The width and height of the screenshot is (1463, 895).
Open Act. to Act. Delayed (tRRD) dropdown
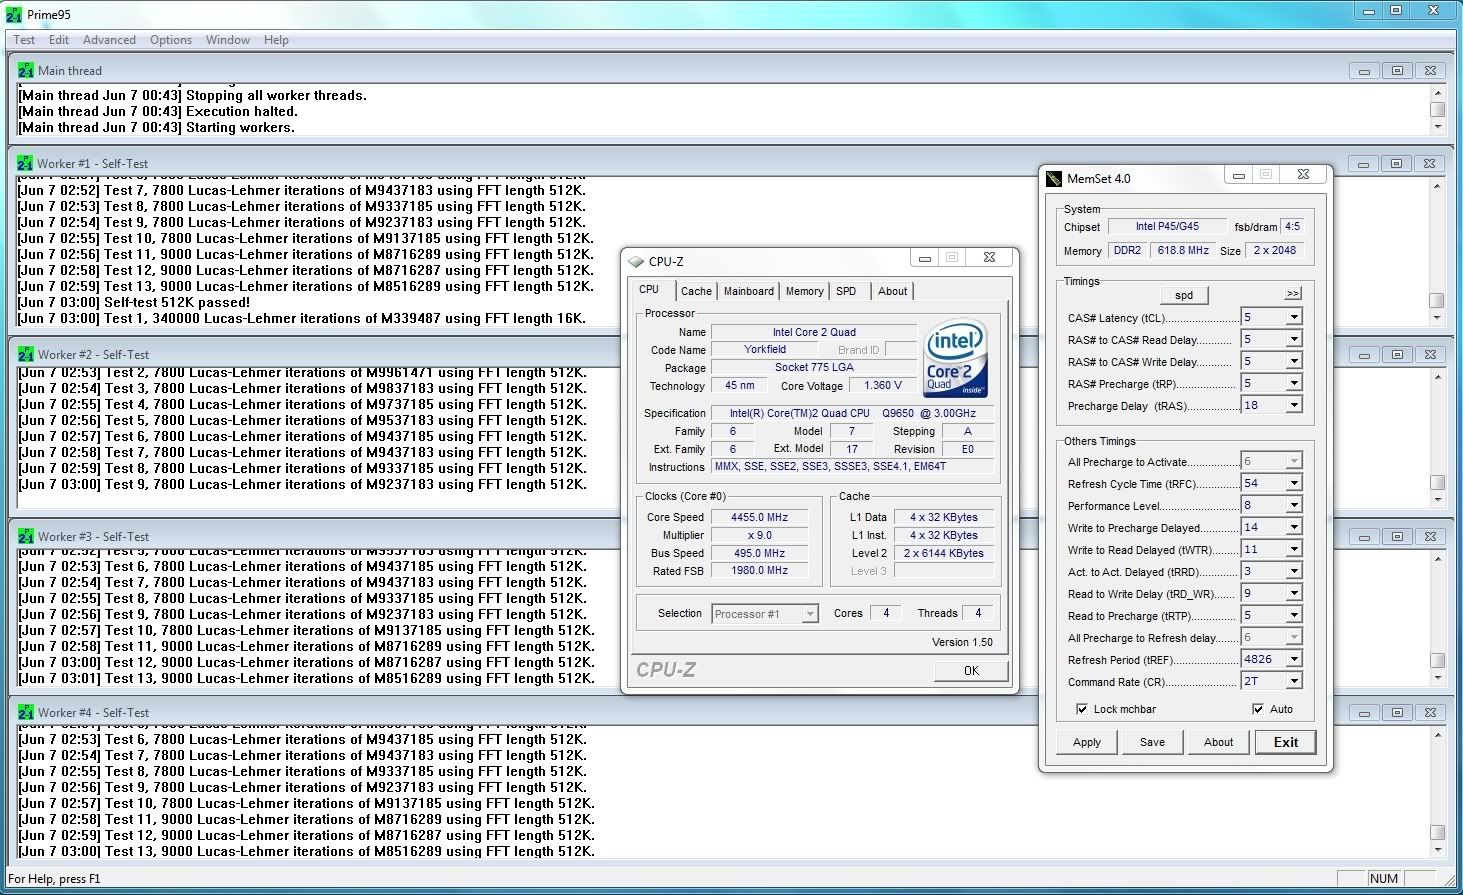1294,571
